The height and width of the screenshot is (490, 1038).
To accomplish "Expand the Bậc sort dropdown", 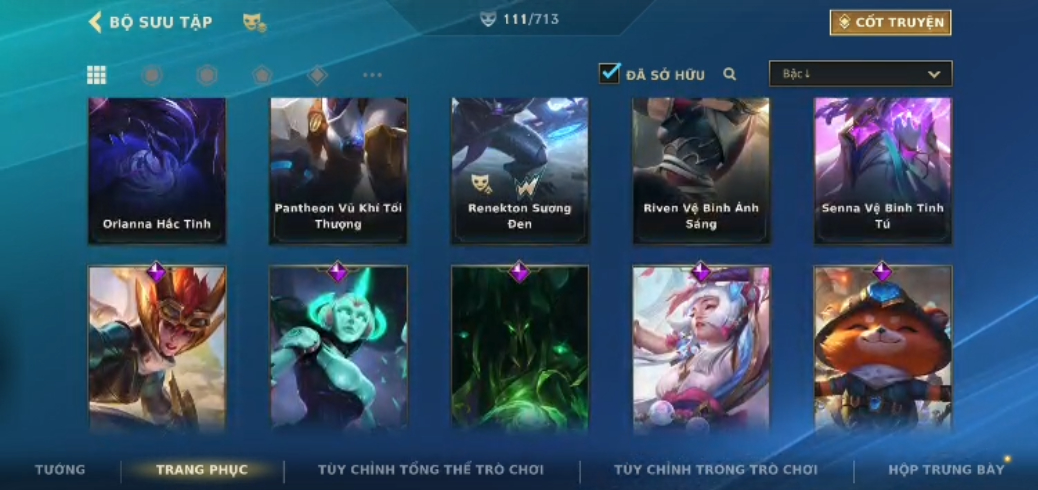I will click(x=861, y=74).
